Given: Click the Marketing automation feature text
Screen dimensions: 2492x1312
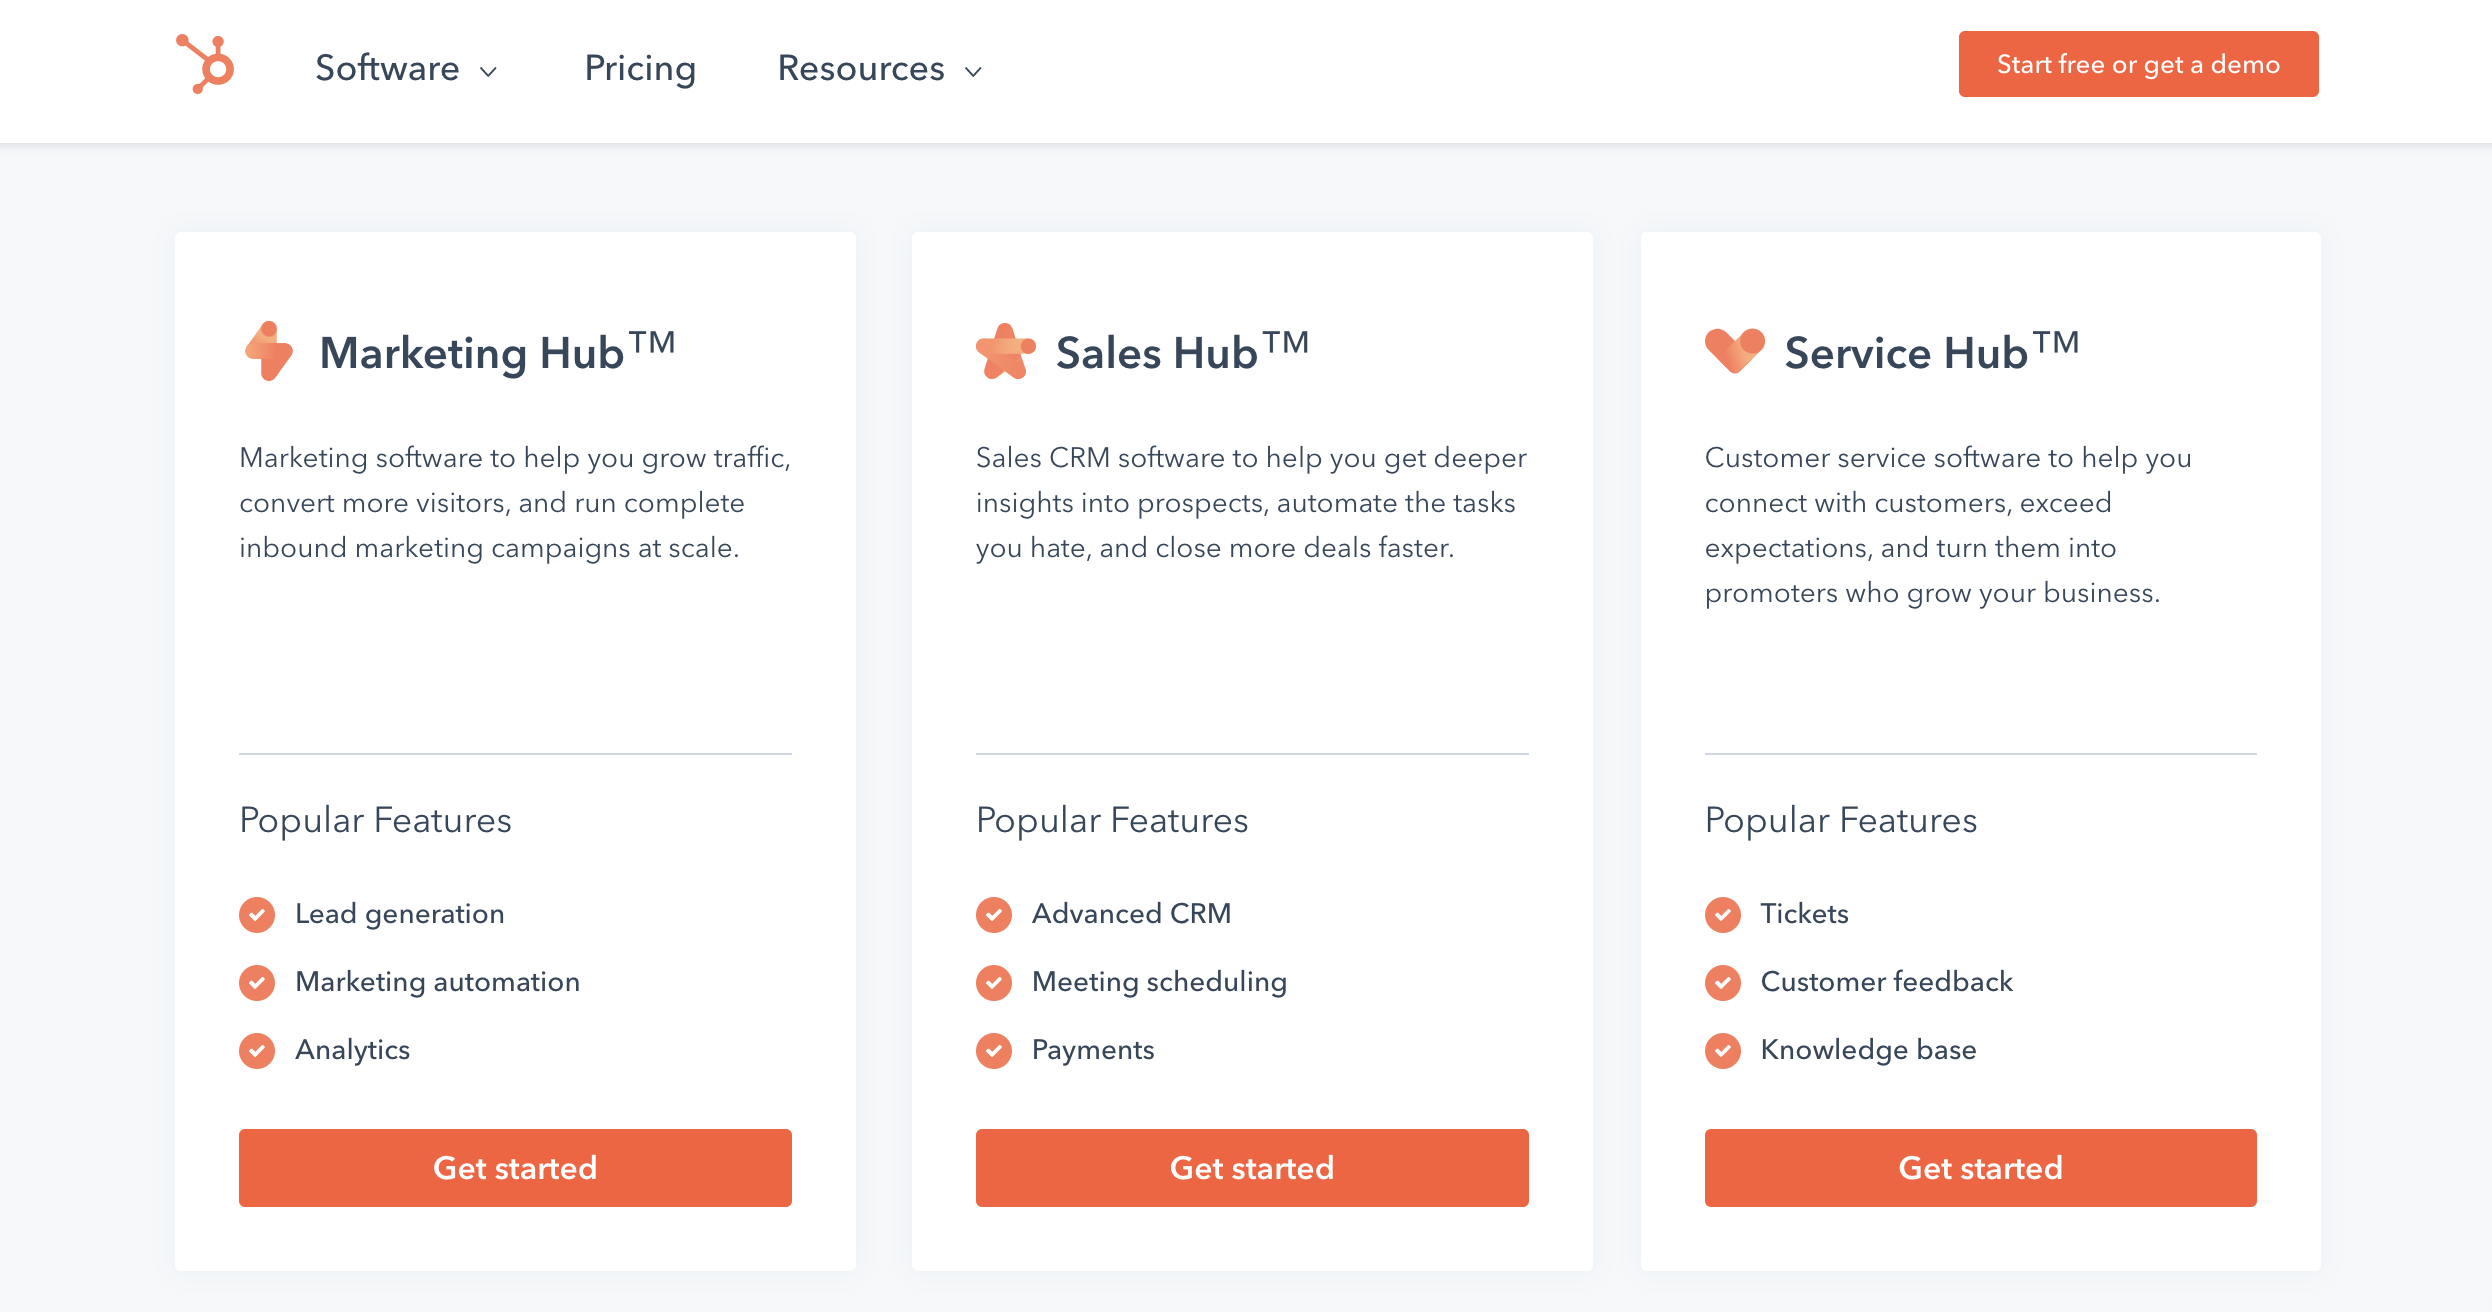Looking at the screenshot, I should pyautogui.click(x=438, y=982).
